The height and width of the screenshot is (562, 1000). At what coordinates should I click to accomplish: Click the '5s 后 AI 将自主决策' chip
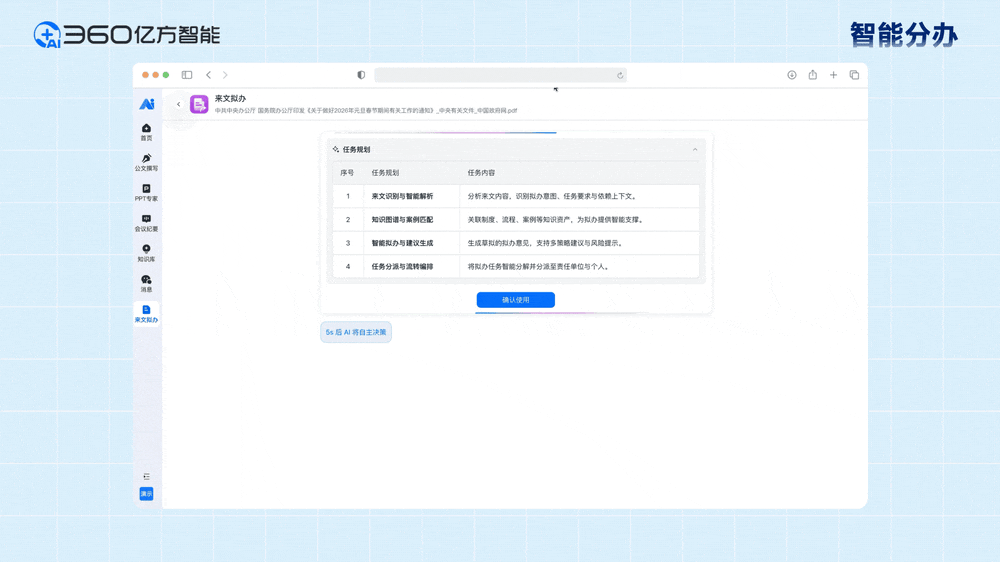356,332
